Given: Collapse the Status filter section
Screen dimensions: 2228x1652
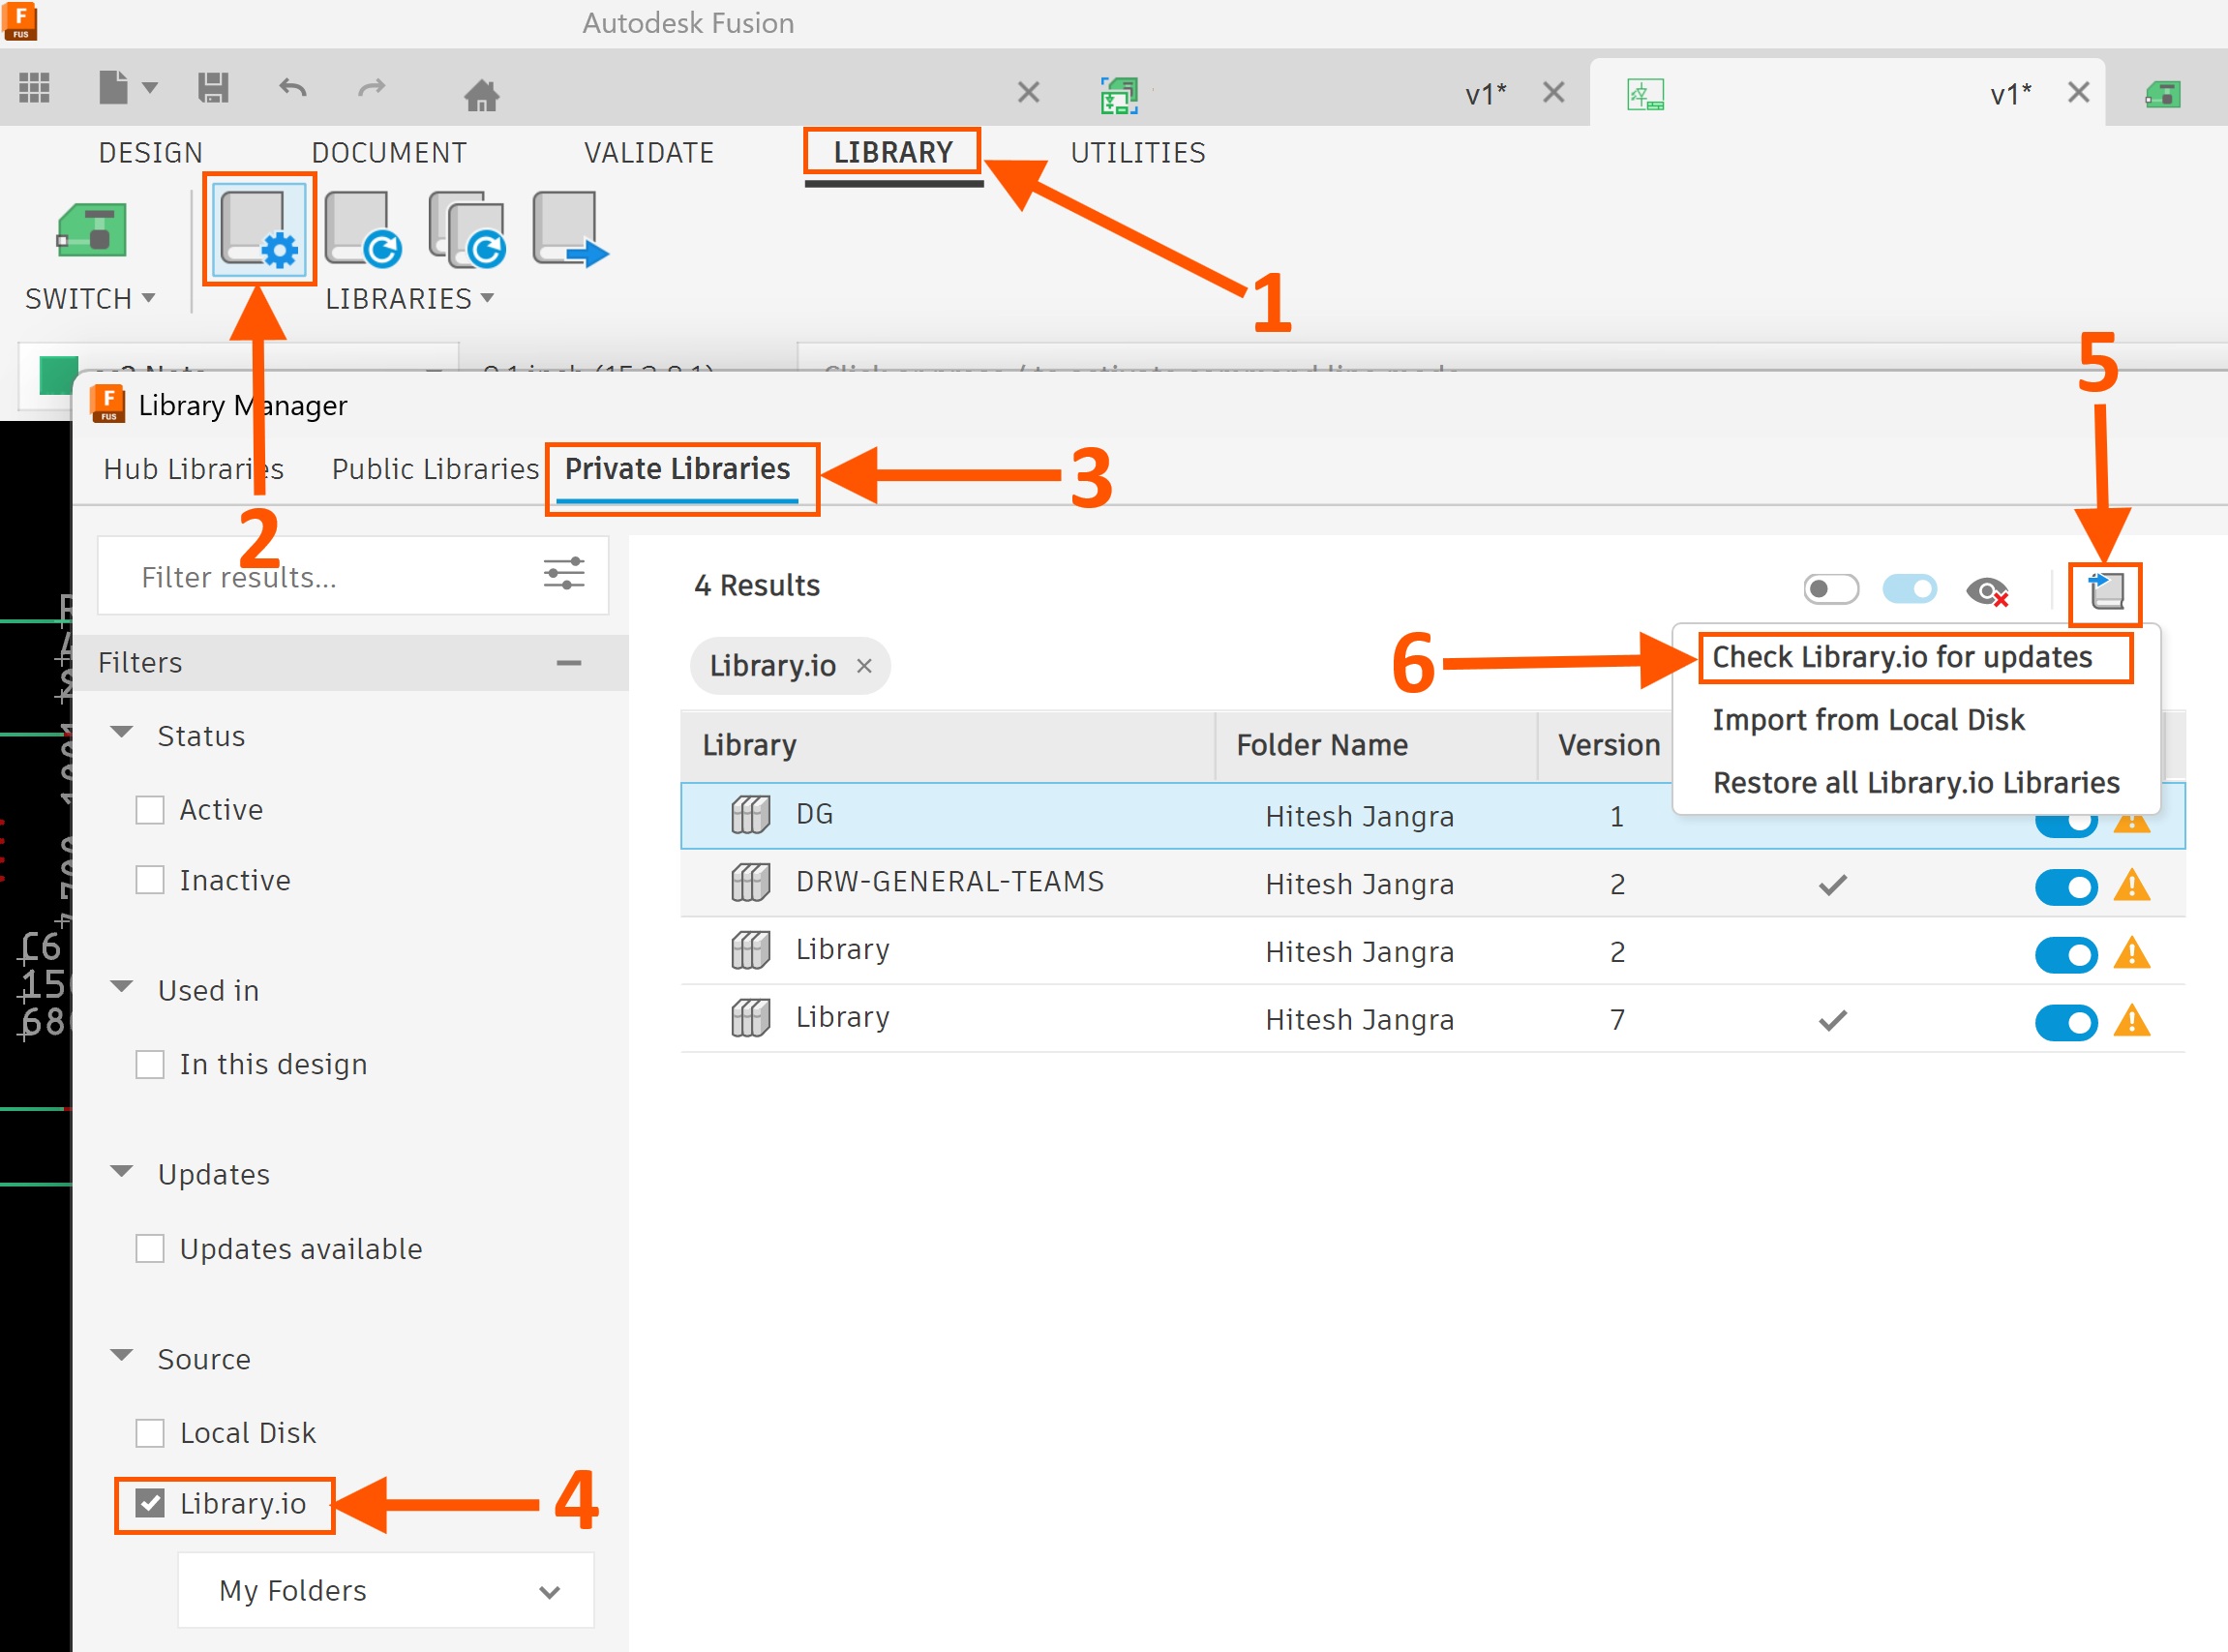Looking at the screenshot, I should tap(122, 733).
